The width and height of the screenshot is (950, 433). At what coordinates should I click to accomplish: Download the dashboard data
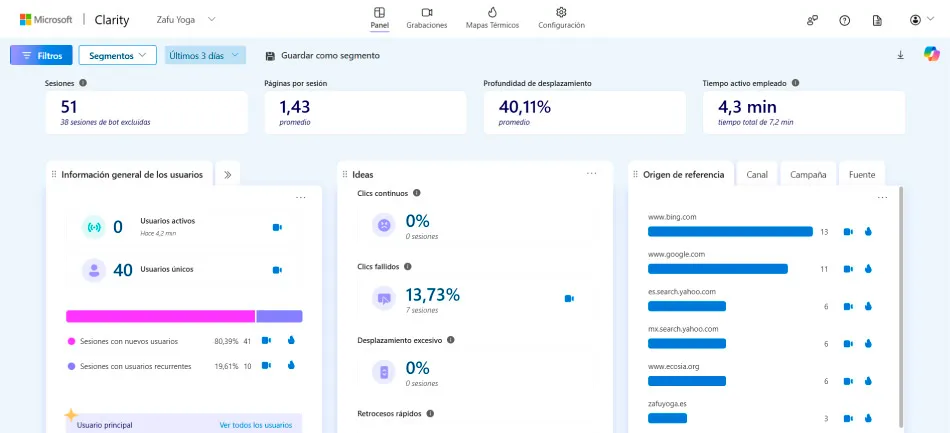point(900,55)
